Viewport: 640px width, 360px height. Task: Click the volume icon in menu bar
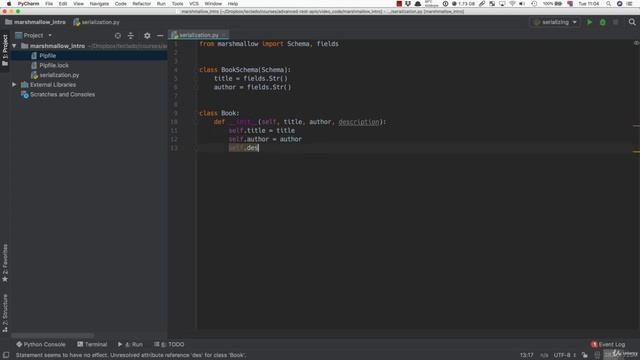pyautogui.click(x=522, y=4)
